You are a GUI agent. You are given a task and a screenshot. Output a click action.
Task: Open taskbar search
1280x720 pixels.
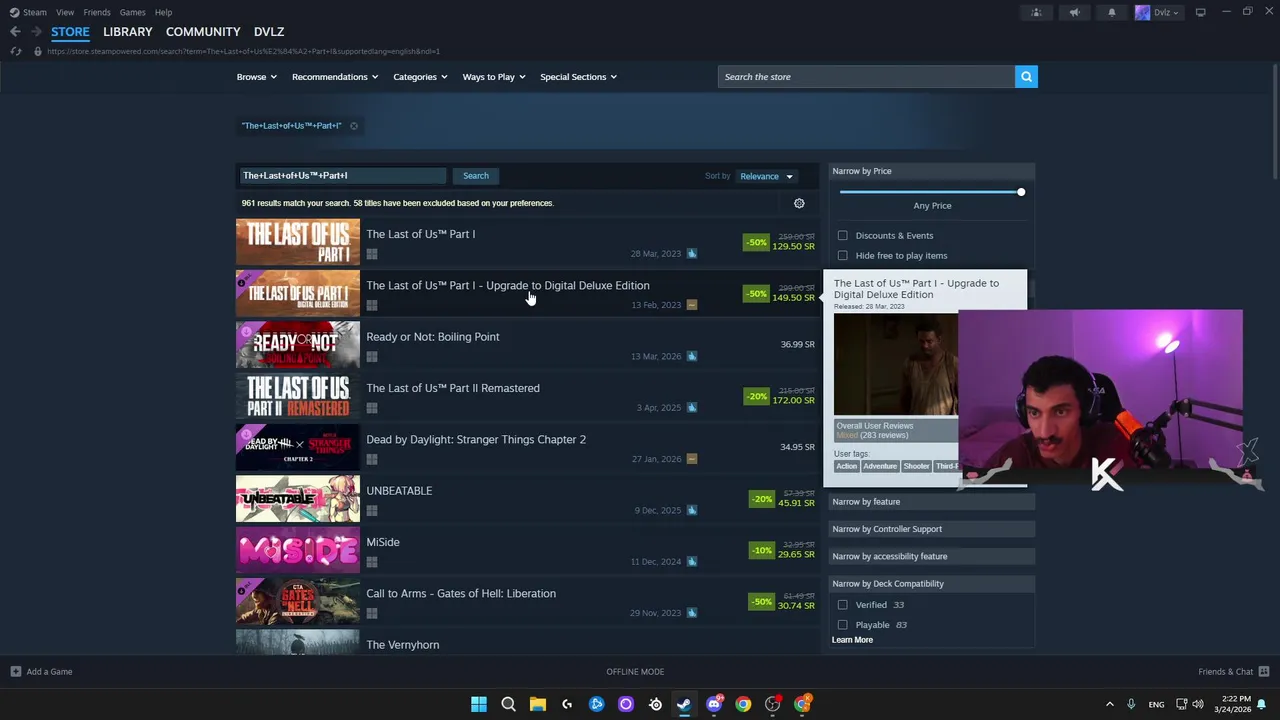[x=508, y=704]
